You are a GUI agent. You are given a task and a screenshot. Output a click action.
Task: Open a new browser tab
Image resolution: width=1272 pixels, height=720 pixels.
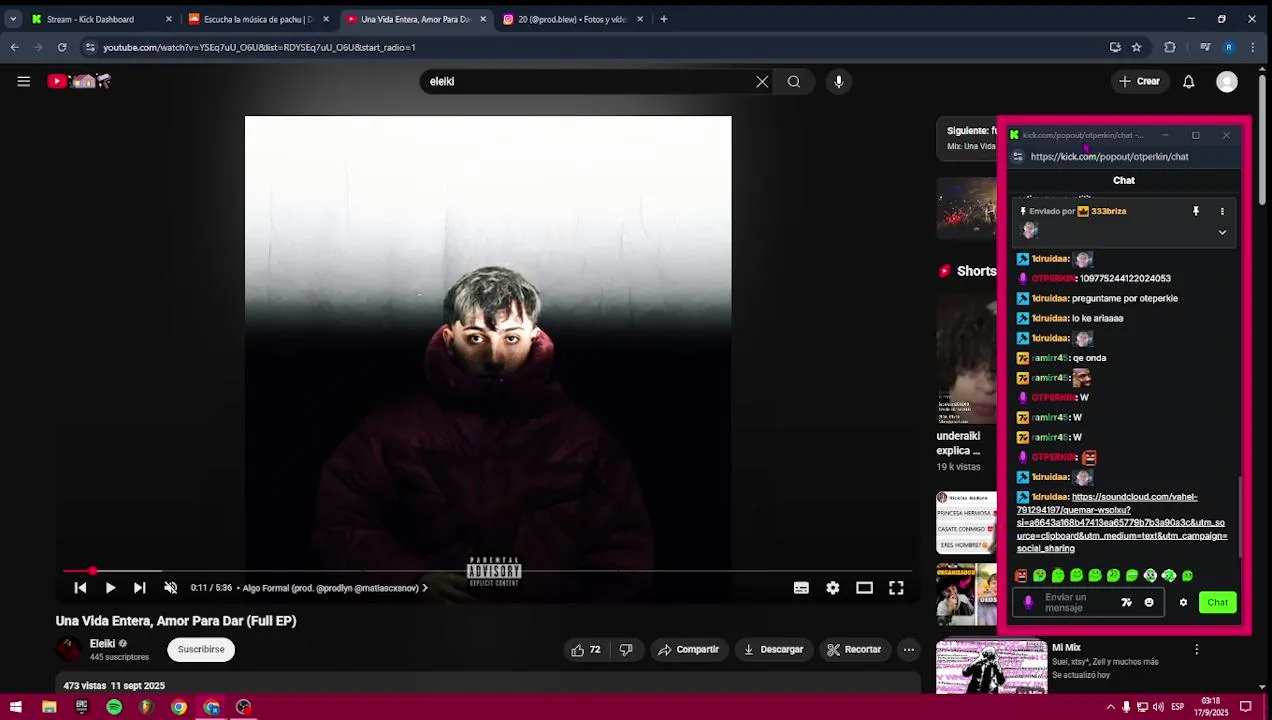pos(664,19)
